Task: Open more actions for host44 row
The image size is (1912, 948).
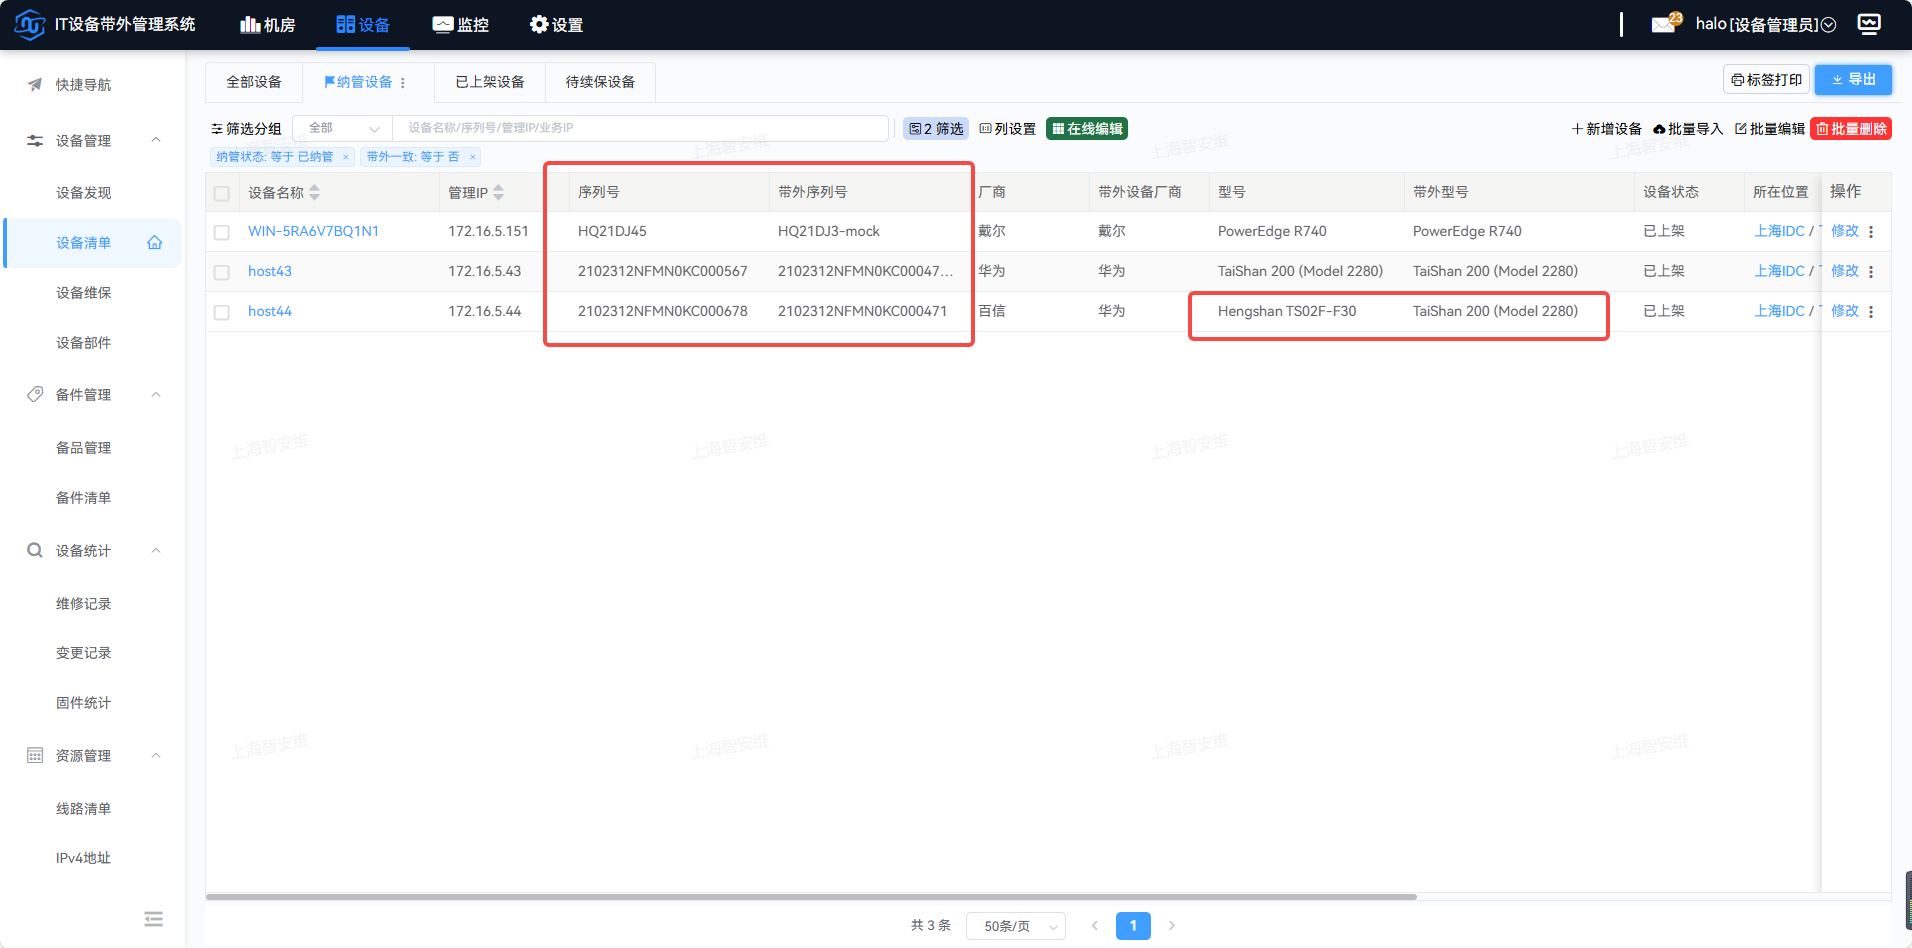Action: coord(1871,311)
